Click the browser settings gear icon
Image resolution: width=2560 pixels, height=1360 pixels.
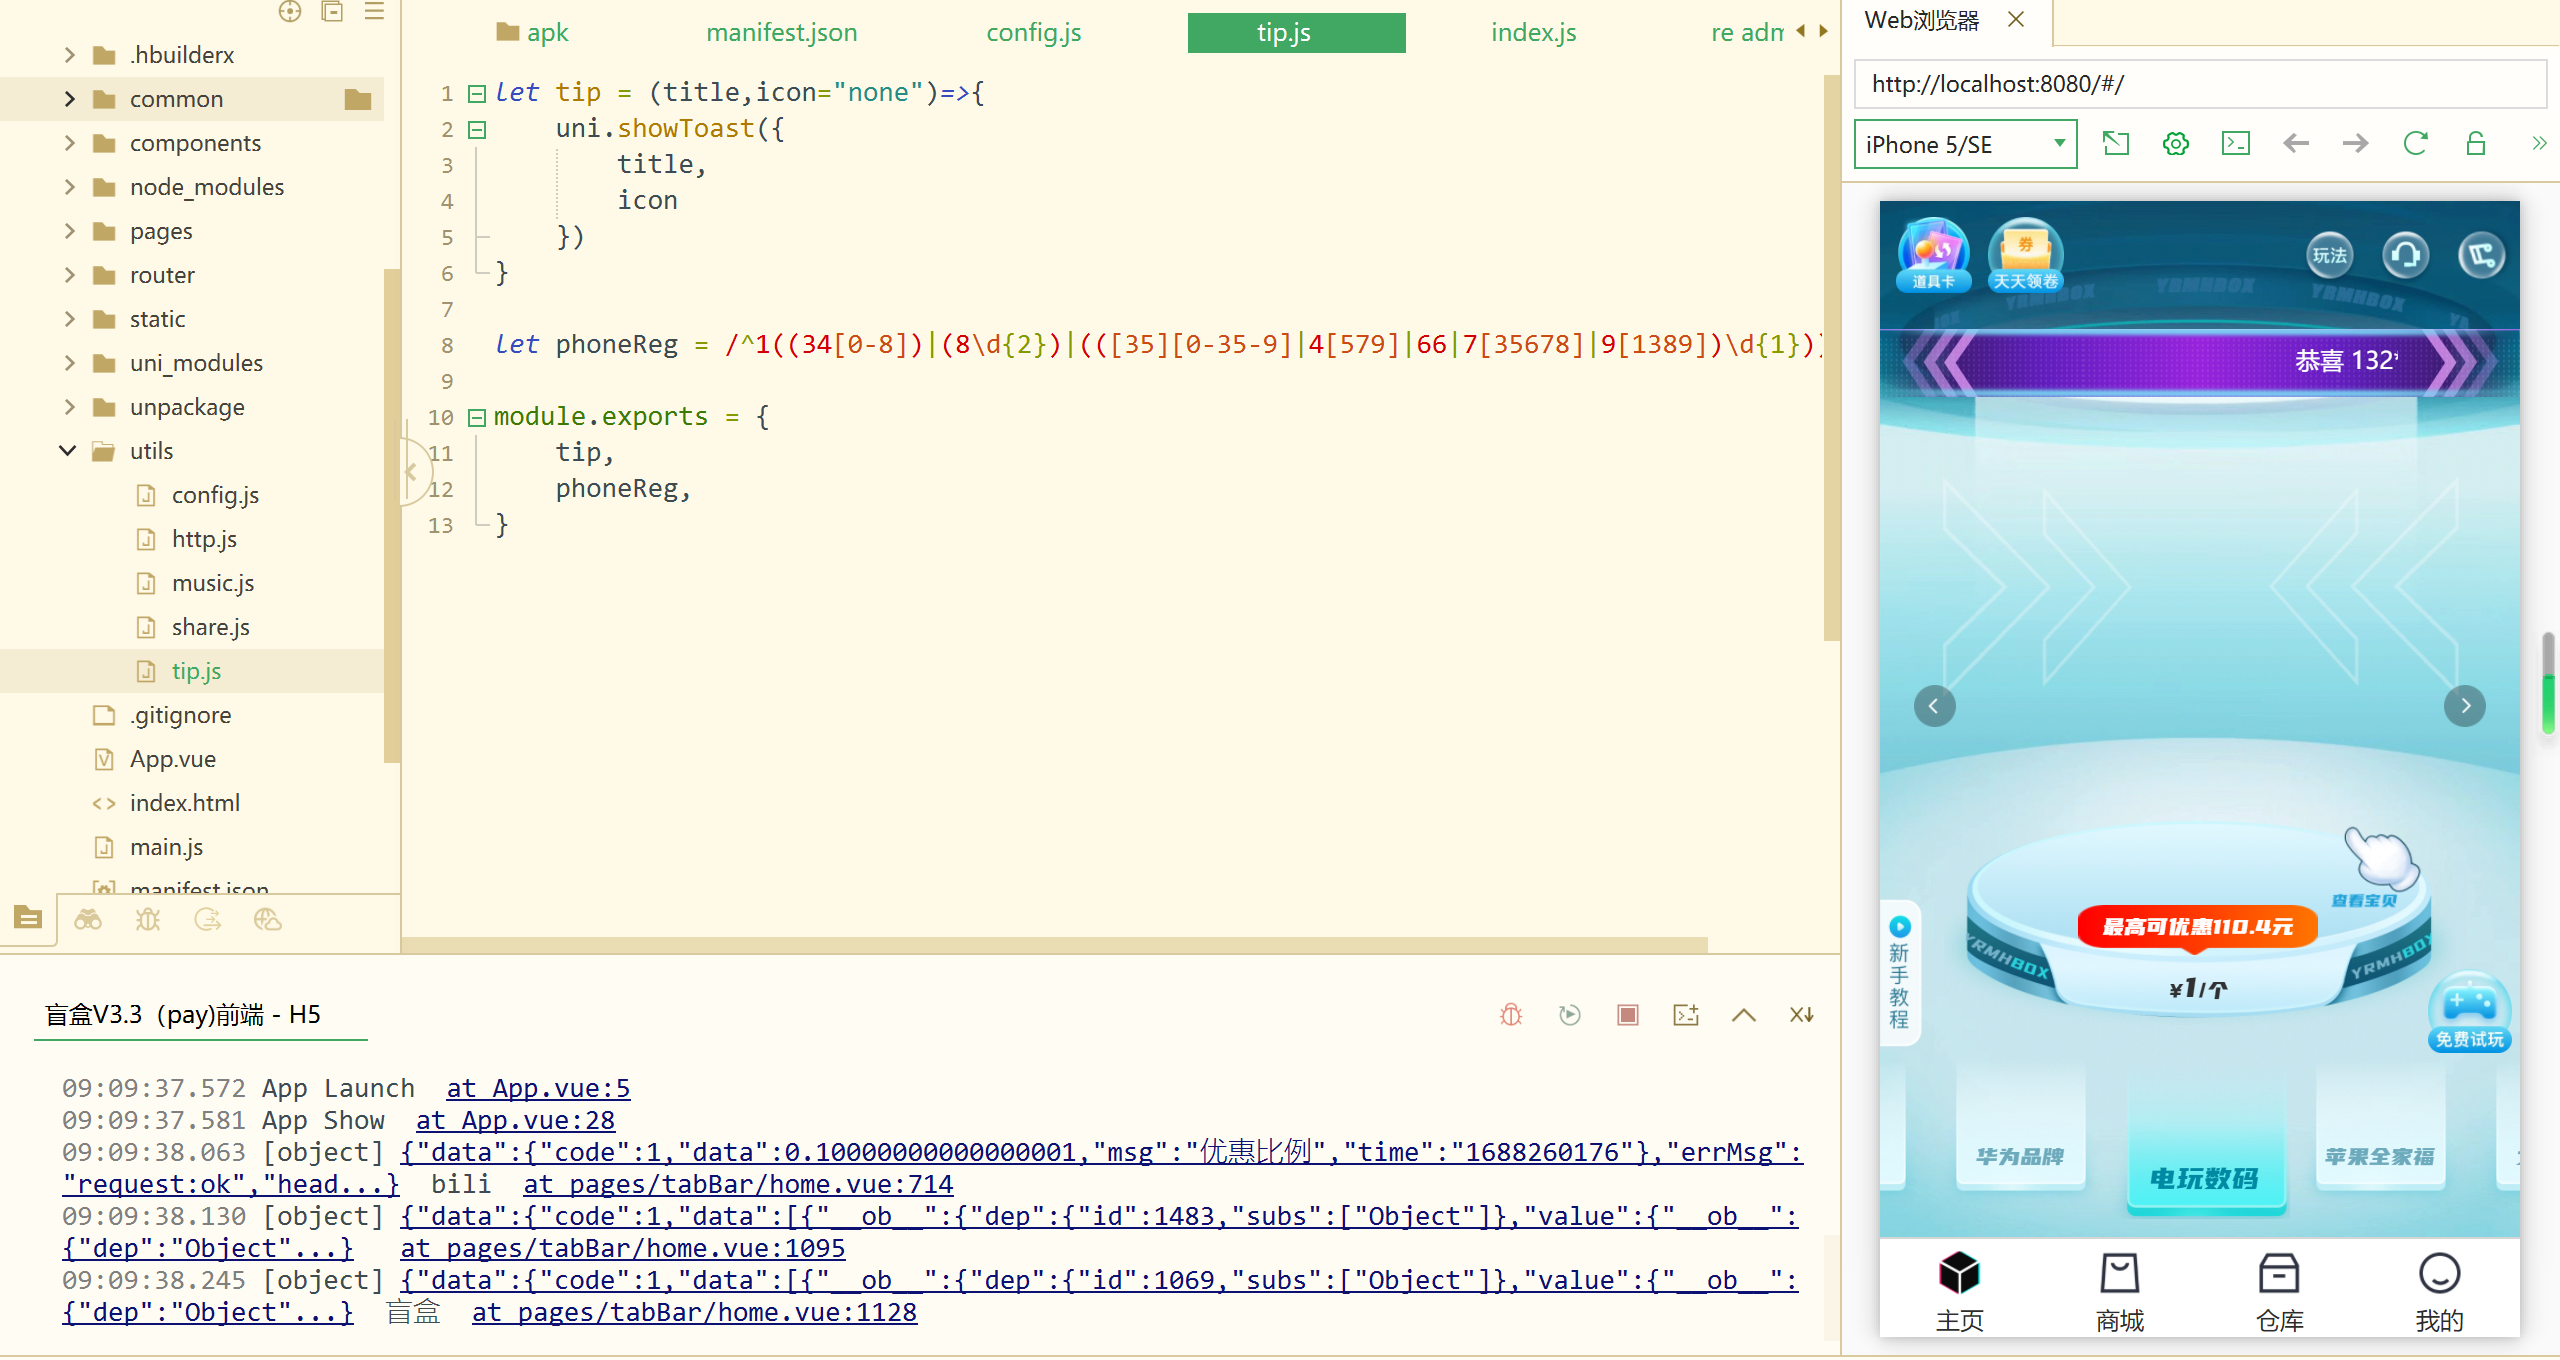pos(2175,144)
